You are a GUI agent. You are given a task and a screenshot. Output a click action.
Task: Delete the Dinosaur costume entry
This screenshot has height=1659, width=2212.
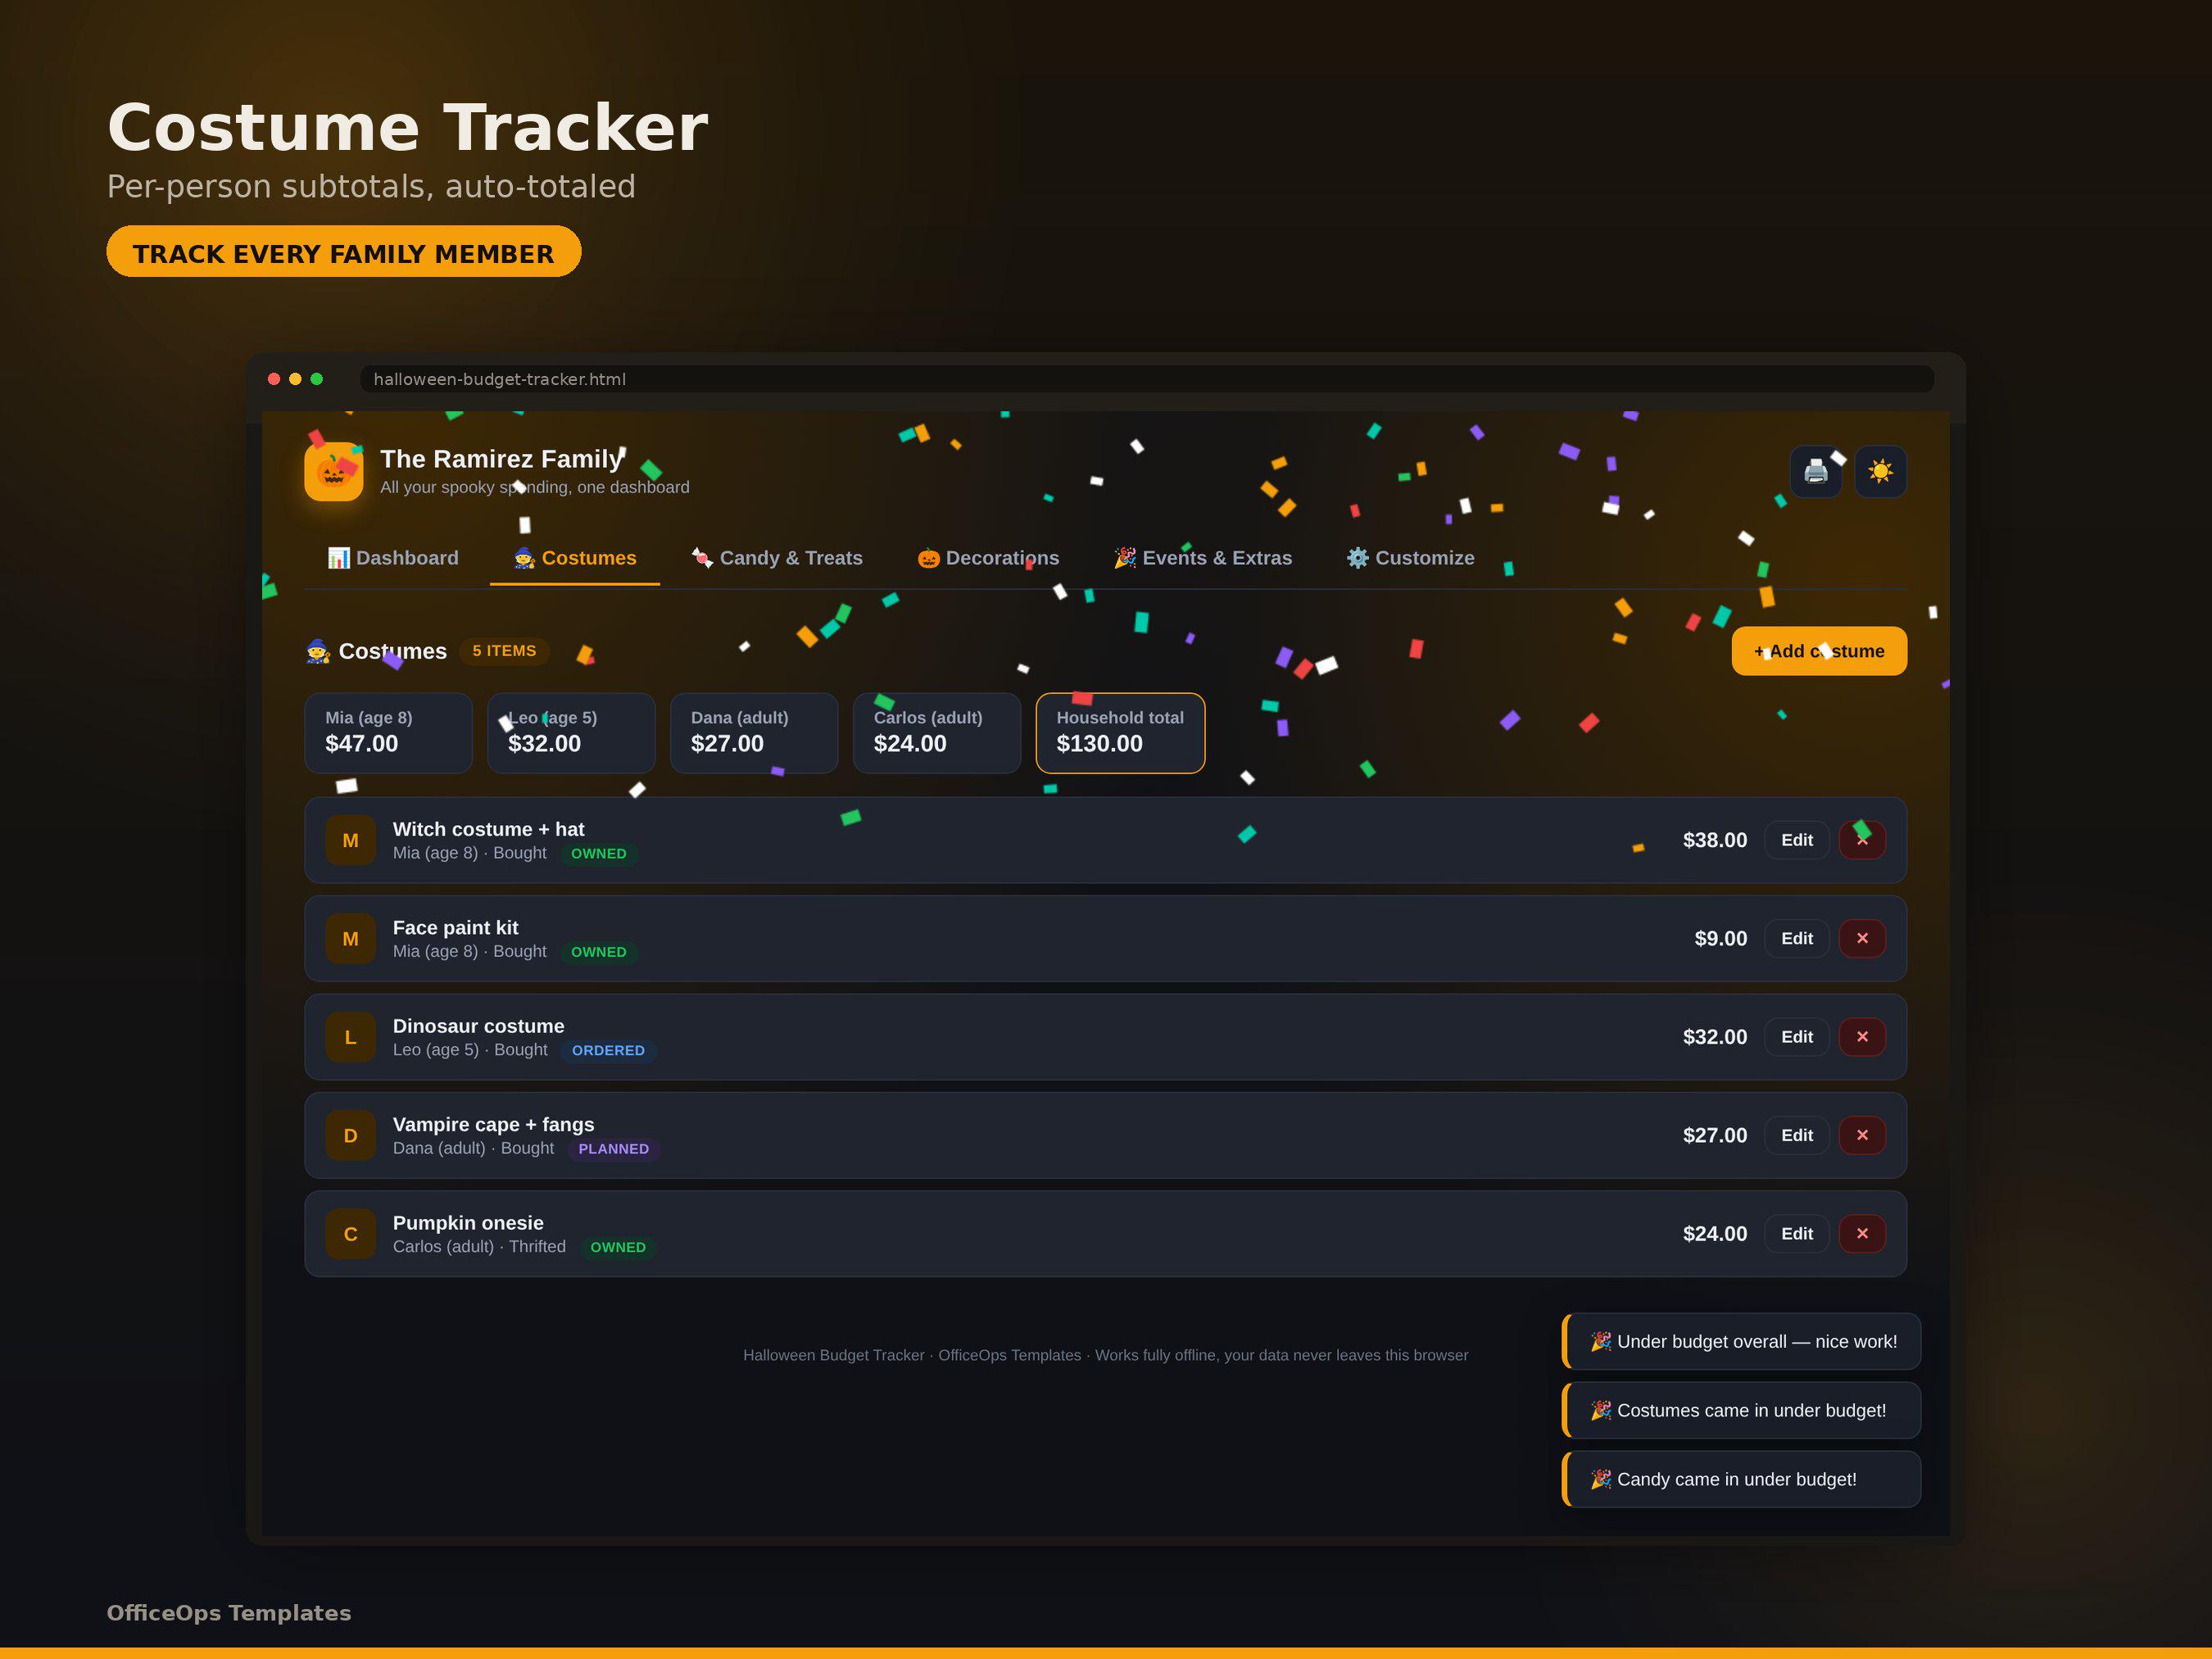pyautogui.click(x=1862, y=1037)
